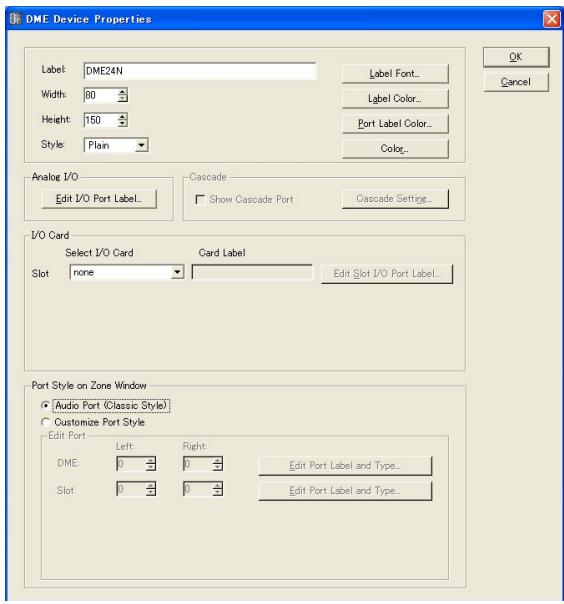This screenshot has height=604, width=564.
Task: Increment DME Left port spinner up arrow
Action: 151,460
